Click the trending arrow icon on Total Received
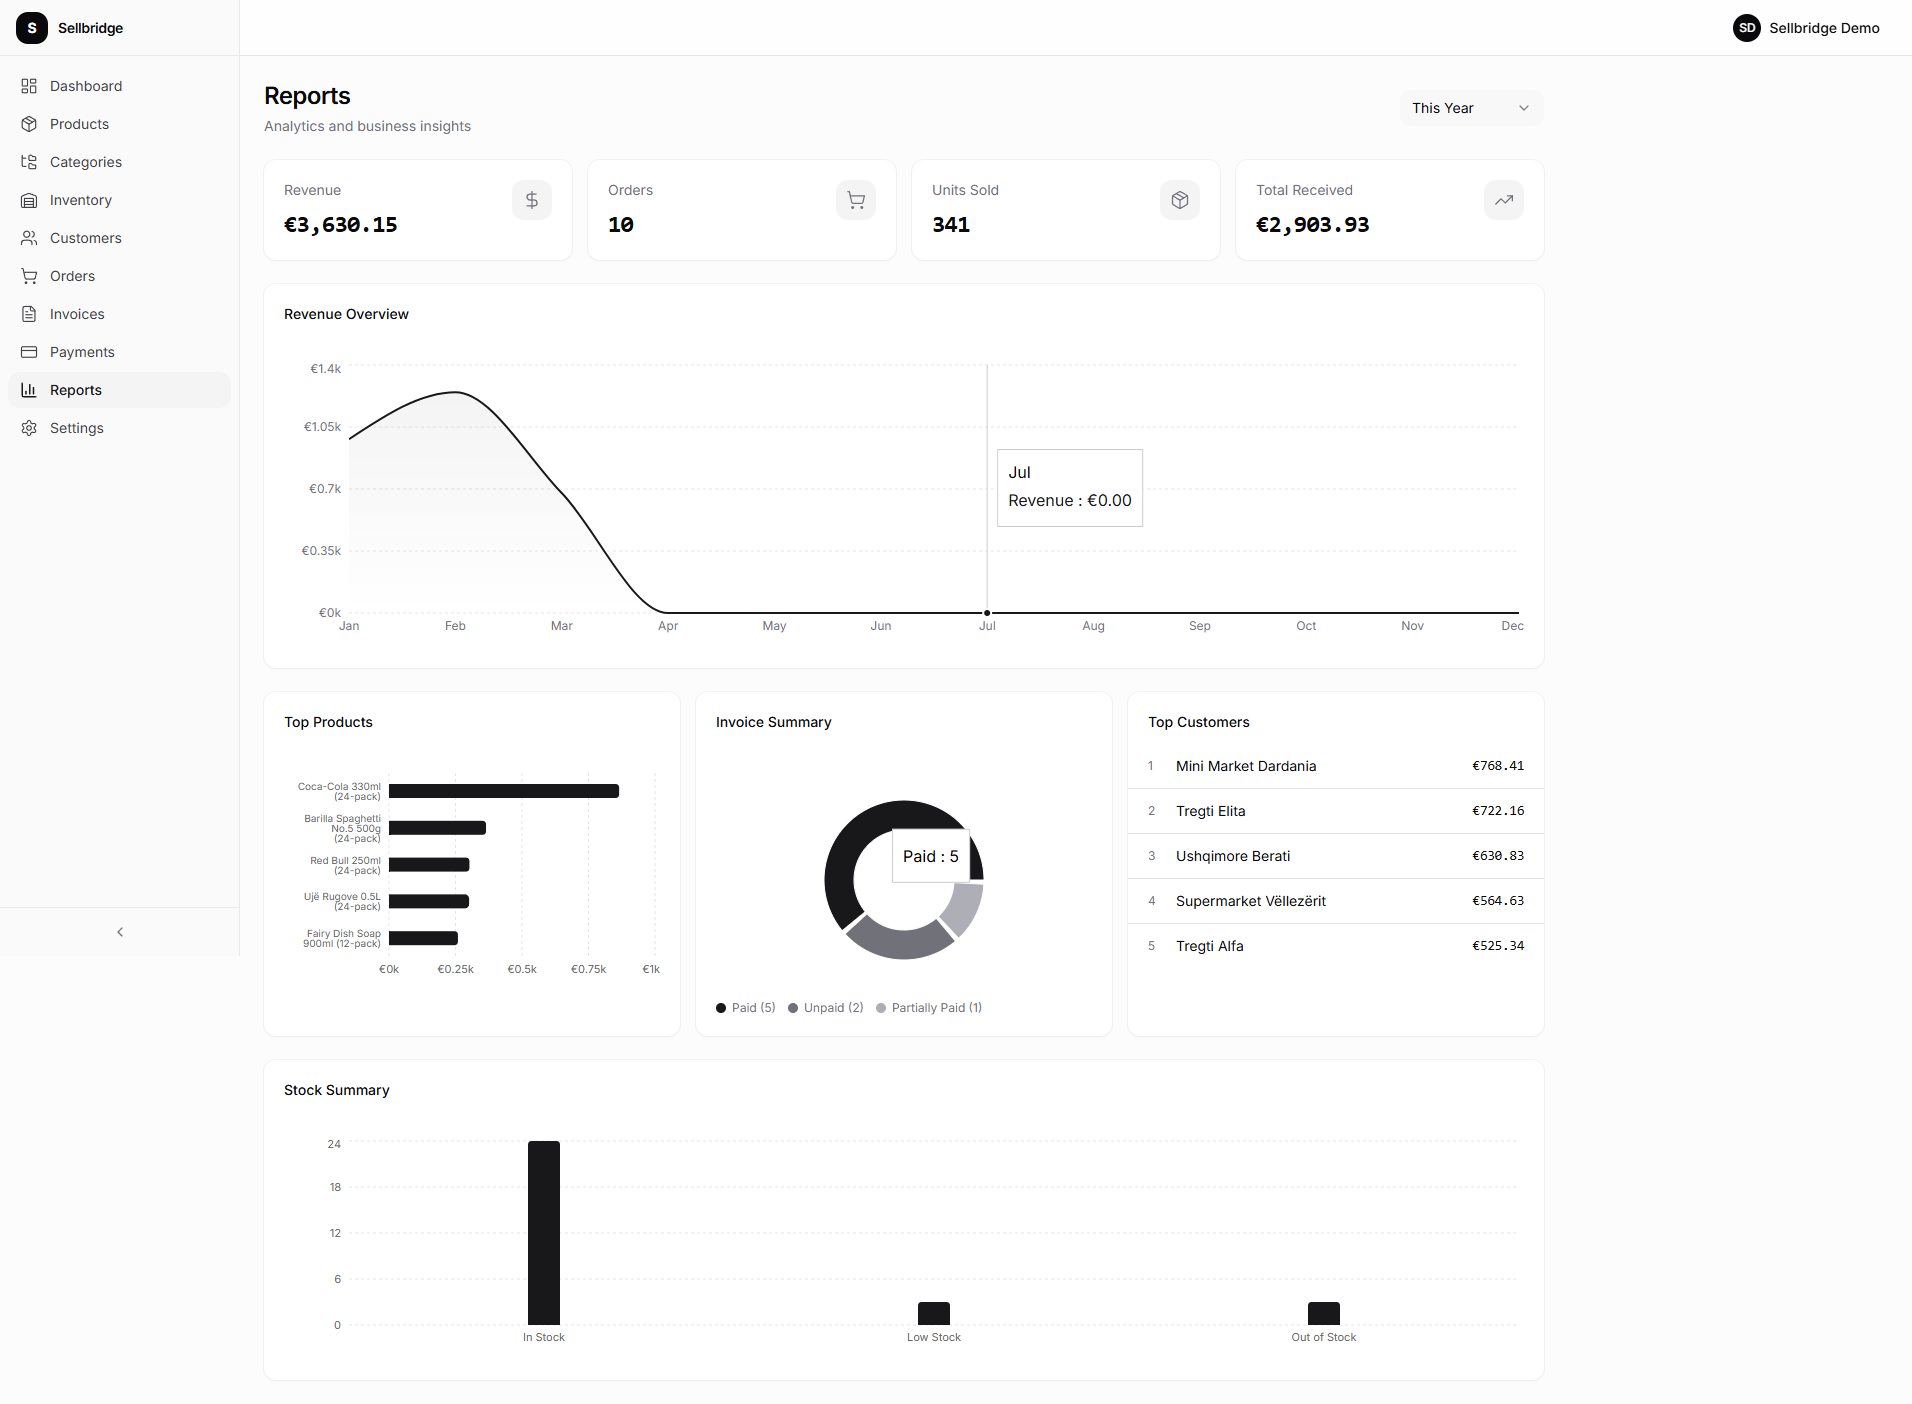The height and width of the screenshot is (1404, 1912). click(x=1503, y=200)
